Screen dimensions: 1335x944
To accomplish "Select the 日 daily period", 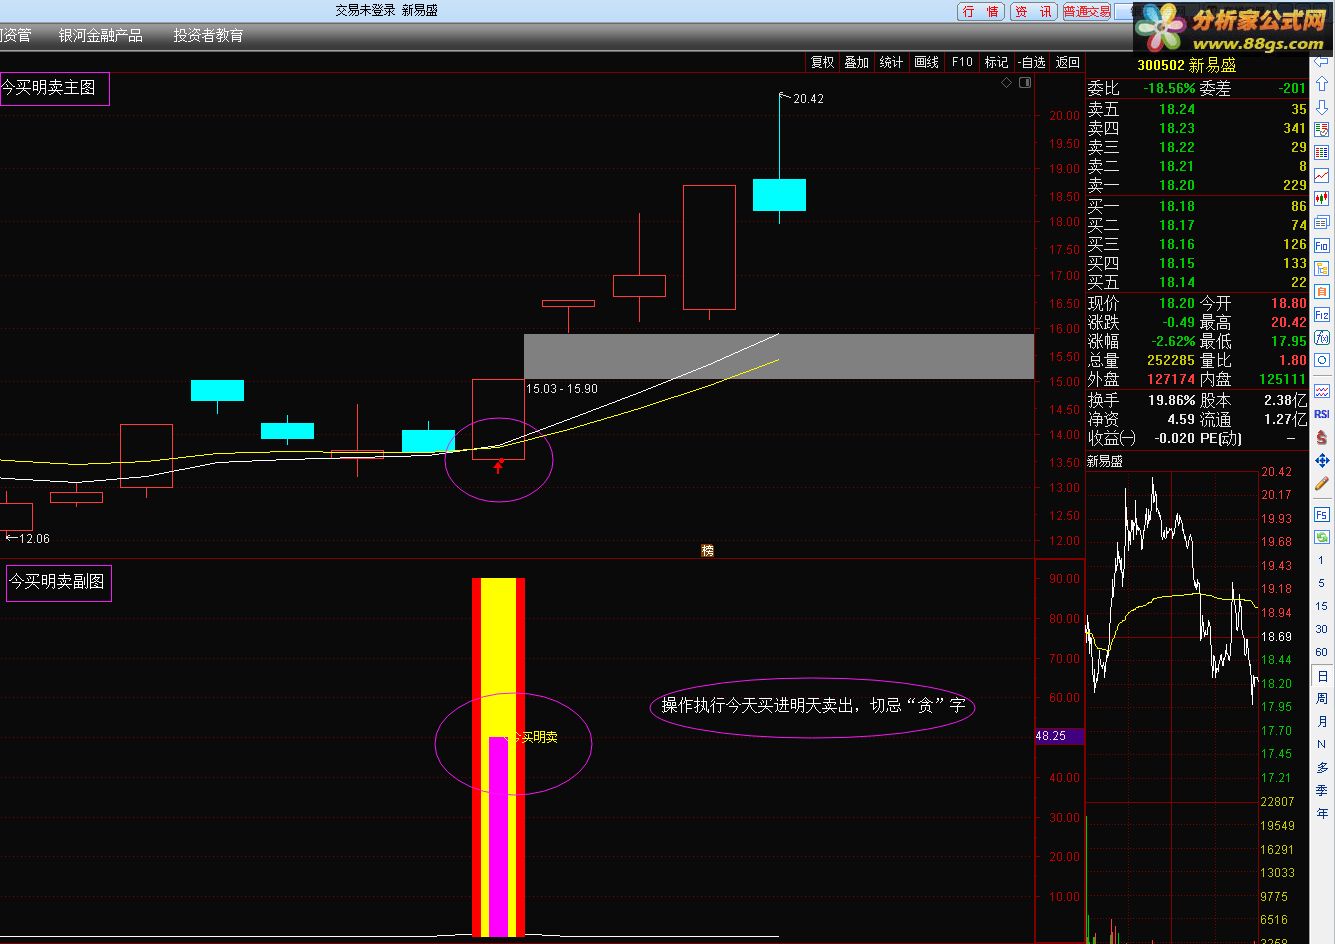I will click(x=1322, y=676).
